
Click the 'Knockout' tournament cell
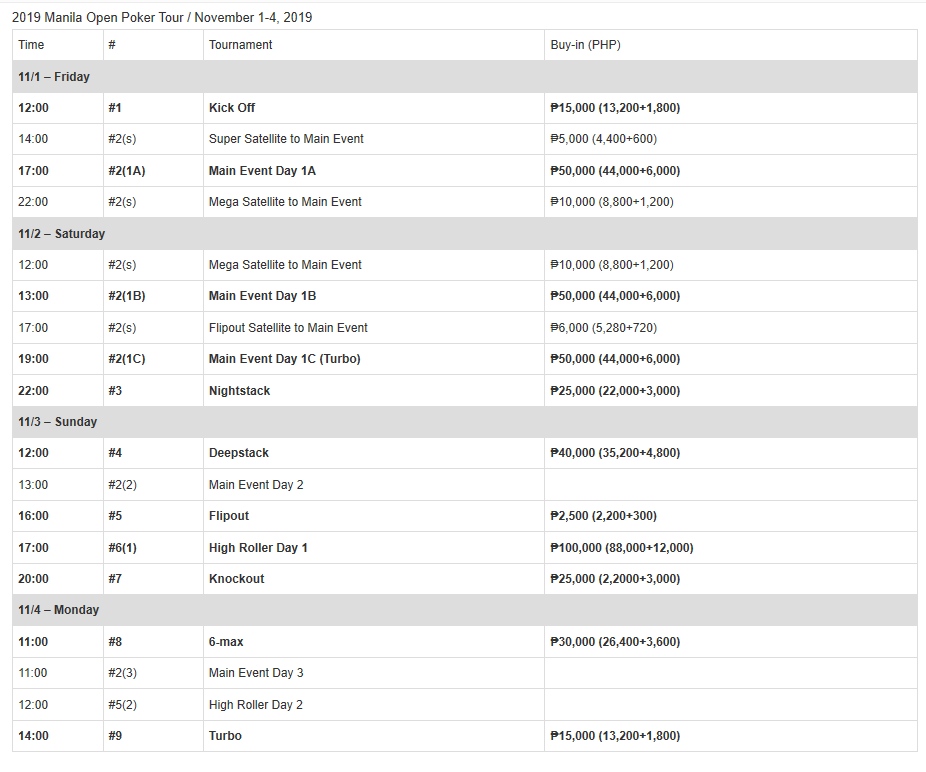point(374,579)
